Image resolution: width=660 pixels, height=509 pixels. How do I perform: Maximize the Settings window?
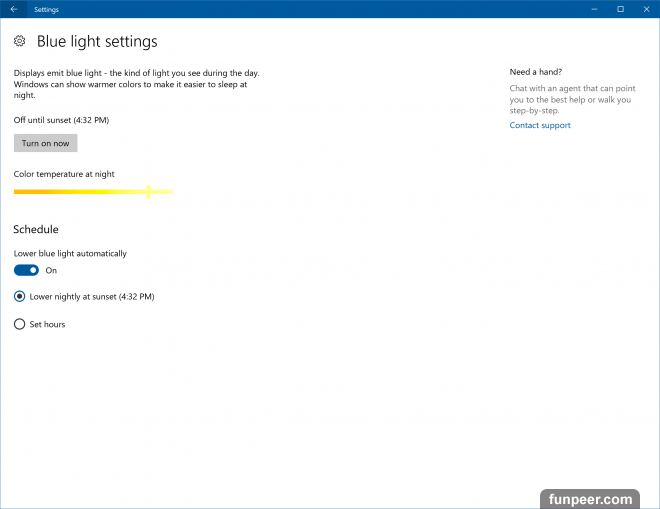tap(620, 9)
